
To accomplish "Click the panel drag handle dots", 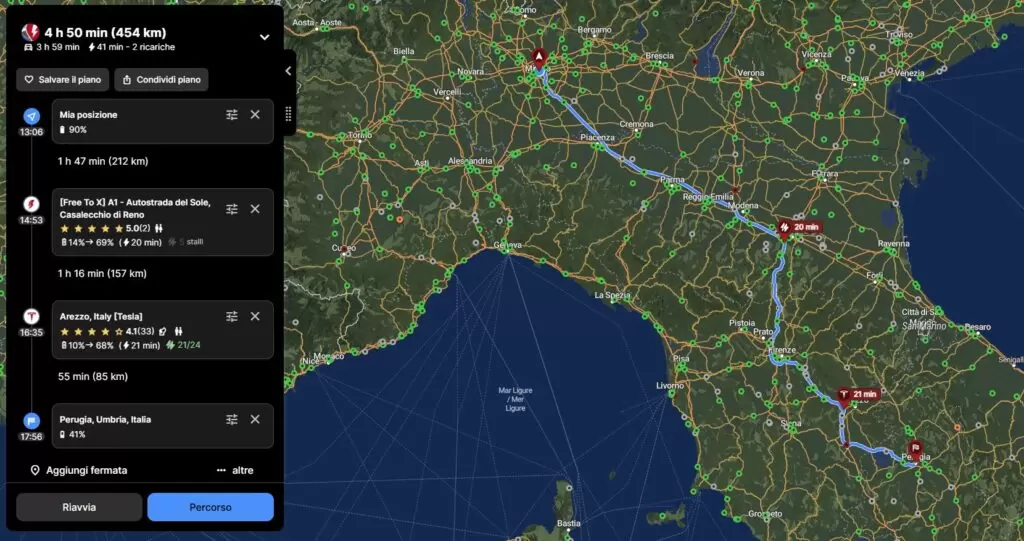I will tap(289, 114).
